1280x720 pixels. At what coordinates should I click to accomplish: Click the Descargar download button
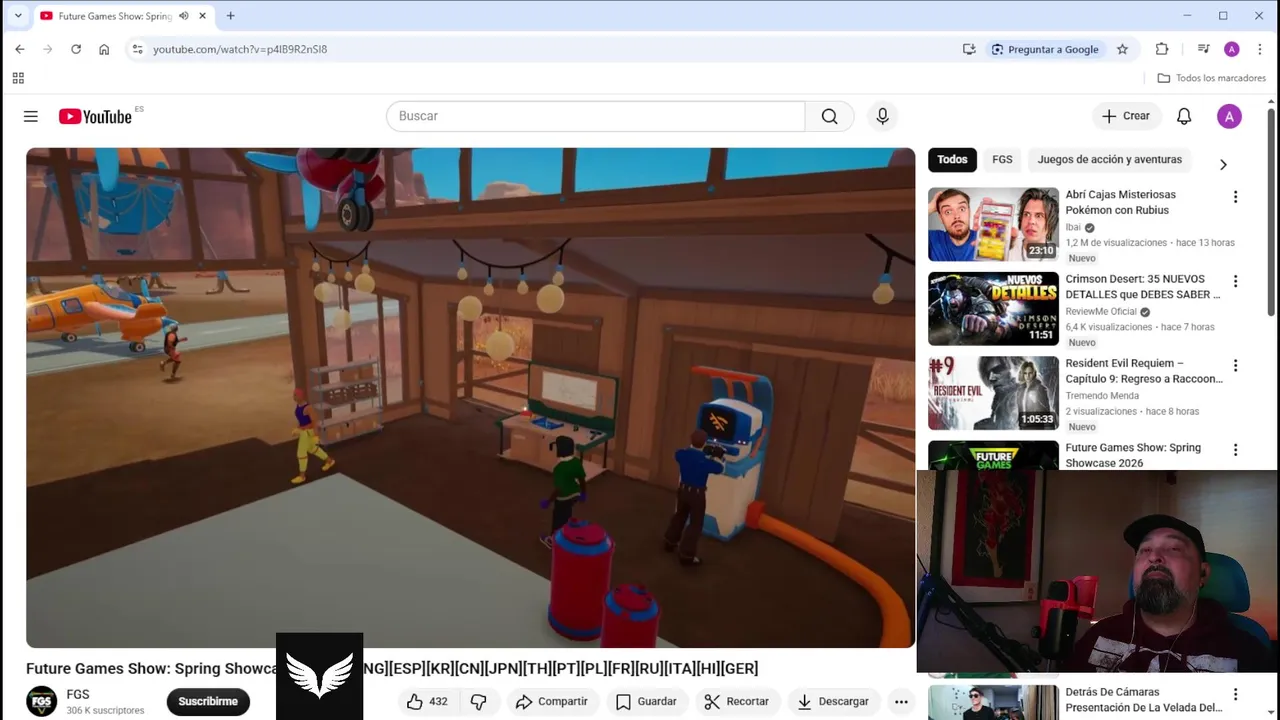click(x=833, y=702)
